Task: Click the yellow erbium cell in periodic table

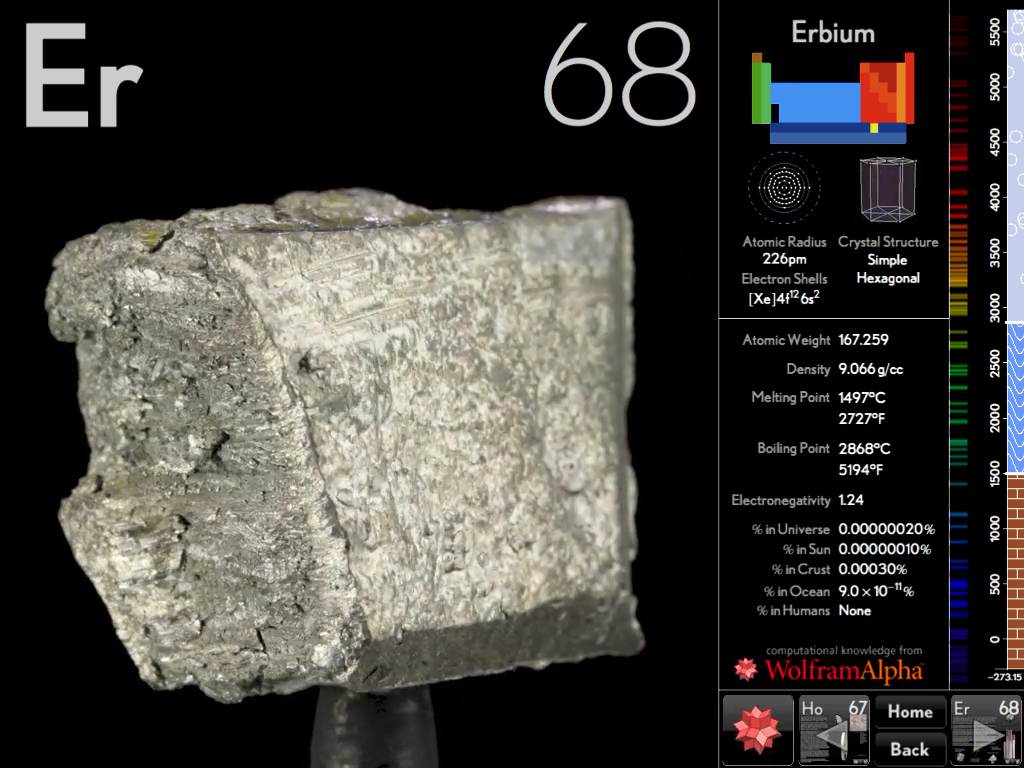Action: point(873,128)
